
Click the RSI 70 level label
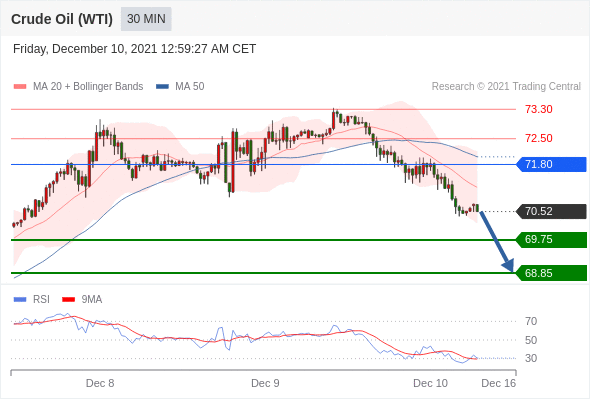click(x=531, y=321)
